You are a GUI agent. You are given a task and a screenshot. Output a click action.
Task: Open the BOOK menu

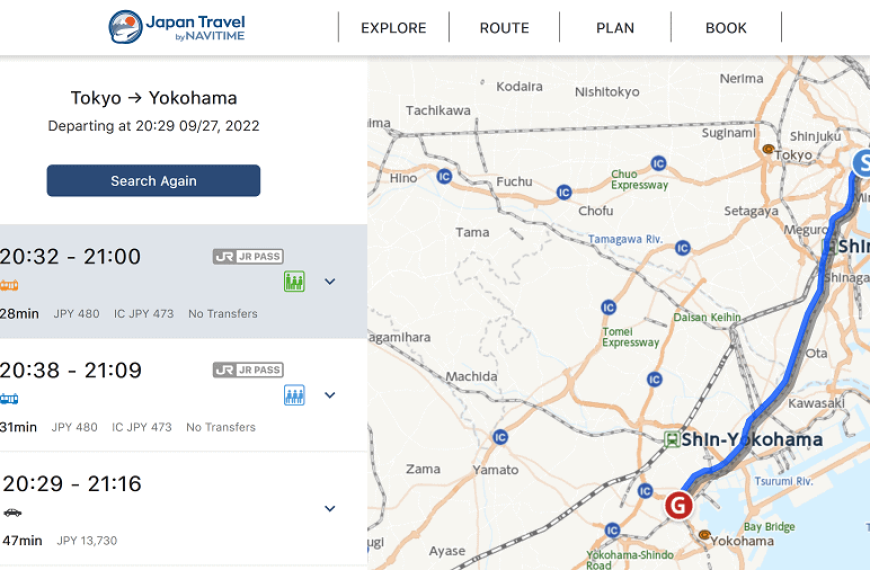726,28
